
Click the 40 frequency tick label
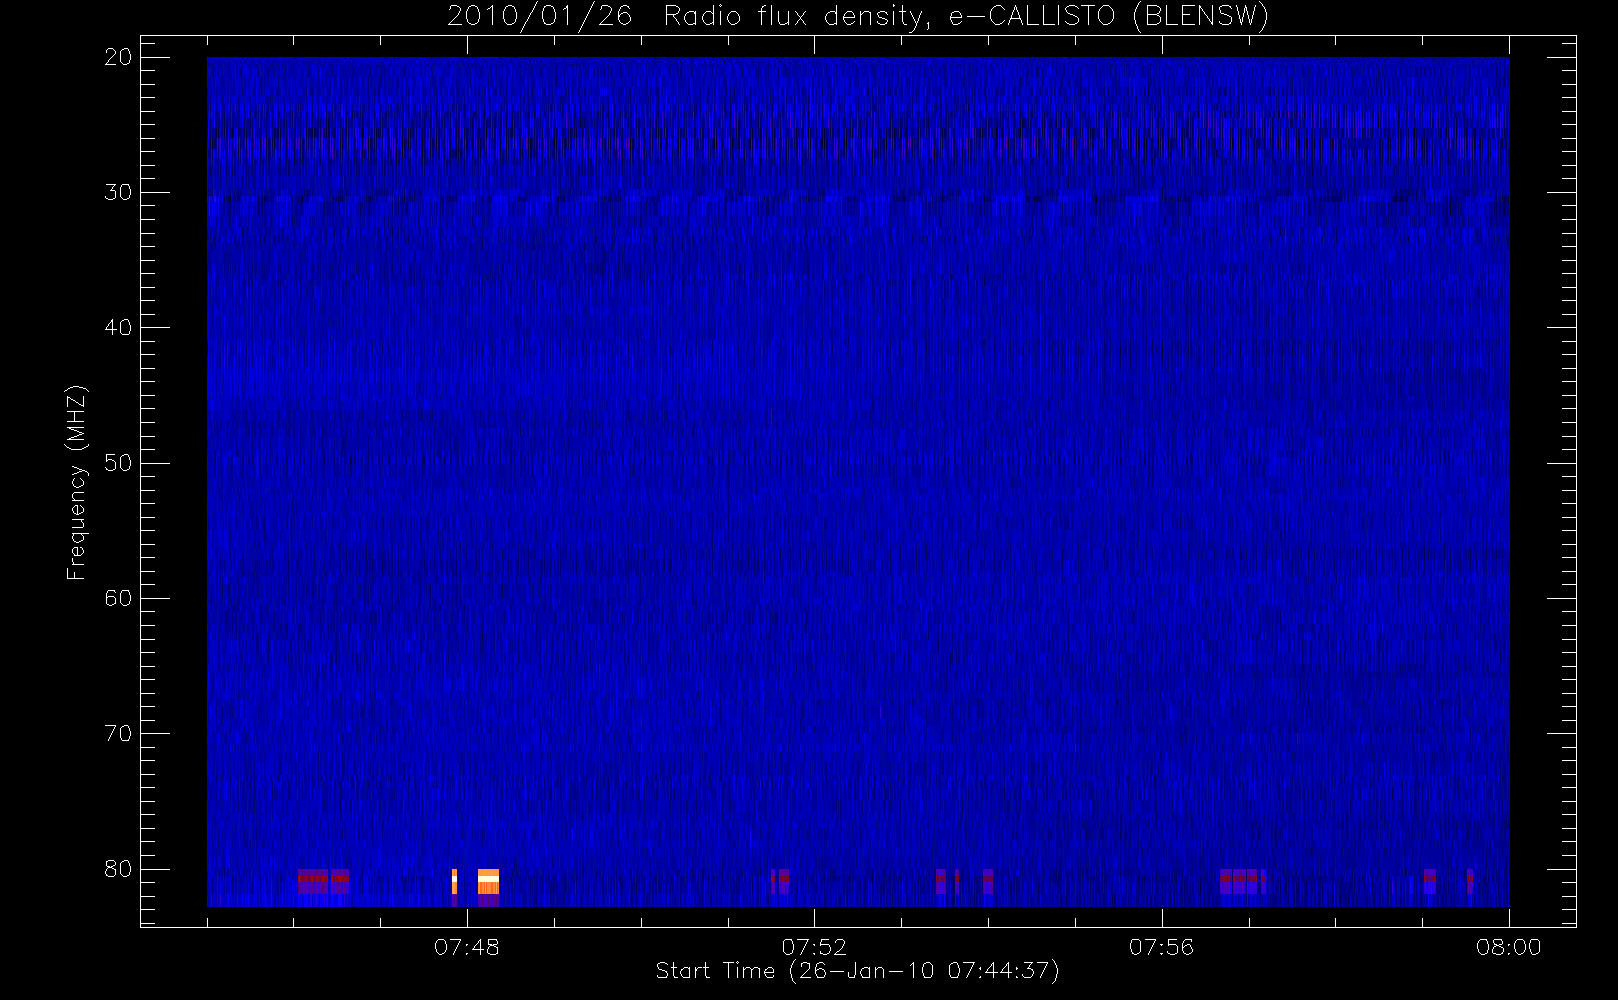(118, 328)
